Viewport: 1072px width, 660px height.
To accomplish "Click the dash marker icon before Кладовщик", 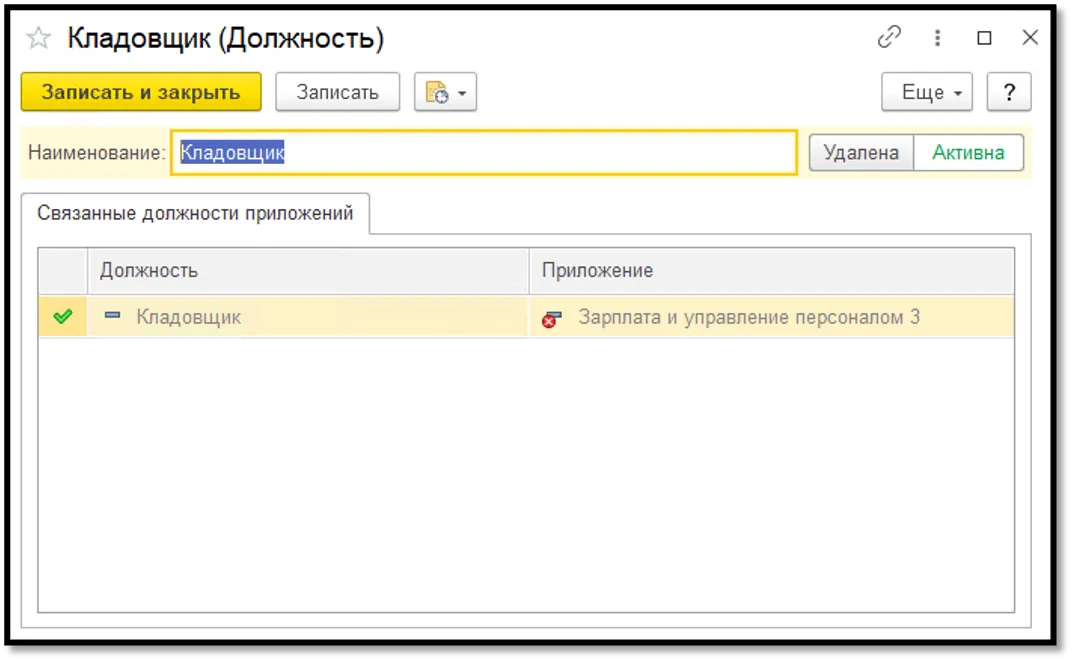I will pos(111,316).
